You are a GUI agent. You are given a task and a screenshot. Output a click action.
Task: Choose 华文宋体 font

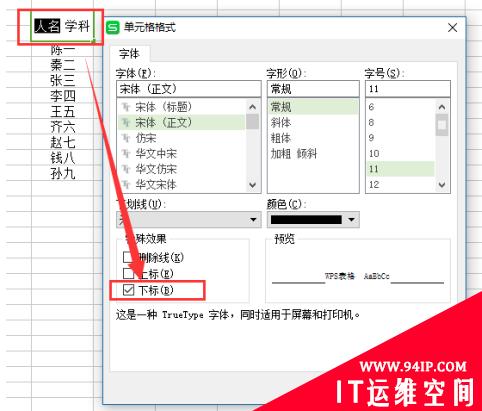[x=182, y=184]
